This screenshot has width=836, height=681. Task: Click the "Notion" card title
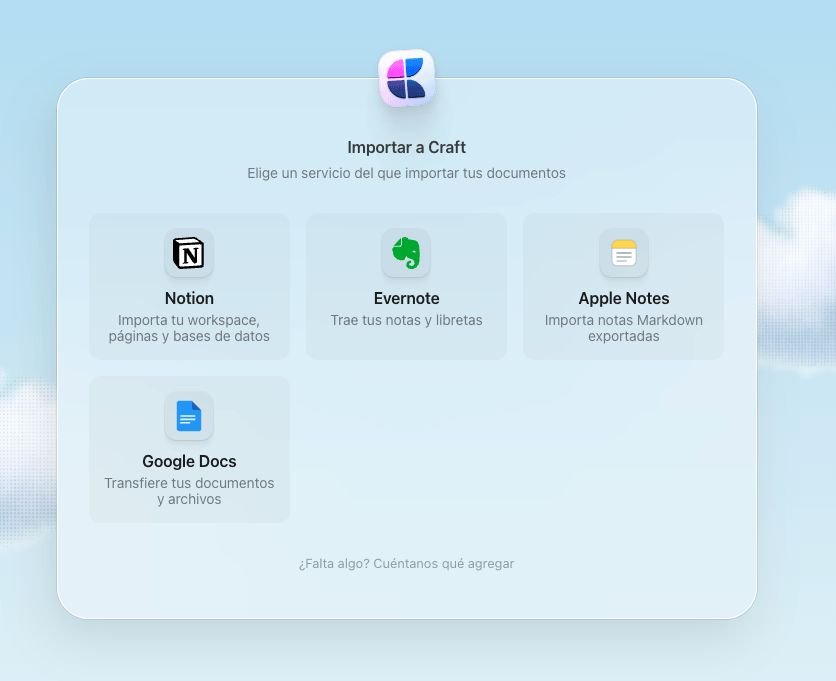coord(189,298)
